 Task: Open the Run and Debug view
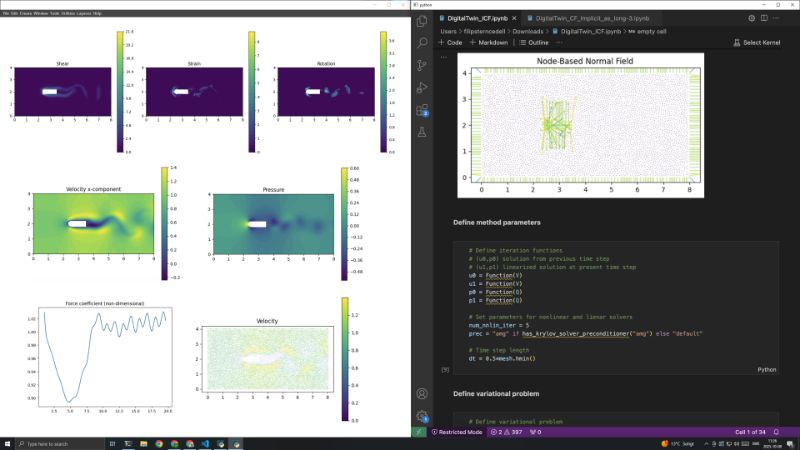422,87
